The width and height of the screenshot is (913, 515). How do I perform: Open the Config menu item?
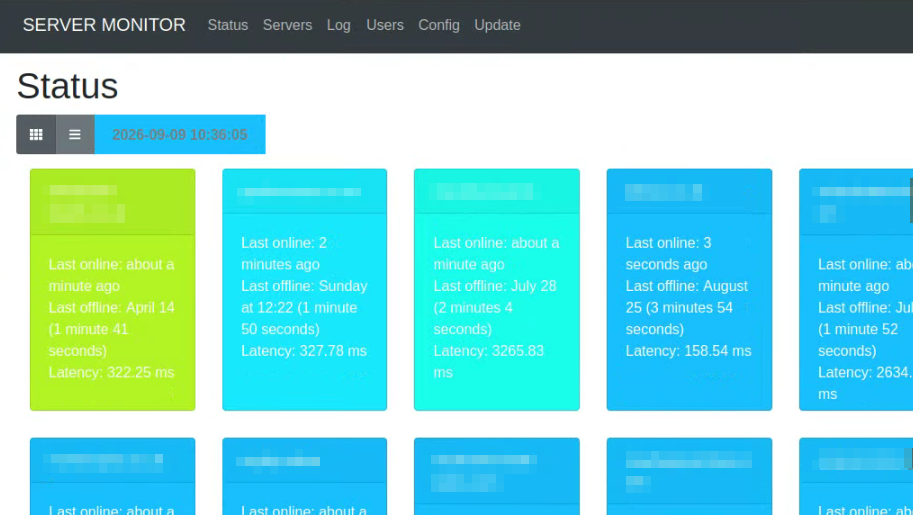click(x=439, y=25)
